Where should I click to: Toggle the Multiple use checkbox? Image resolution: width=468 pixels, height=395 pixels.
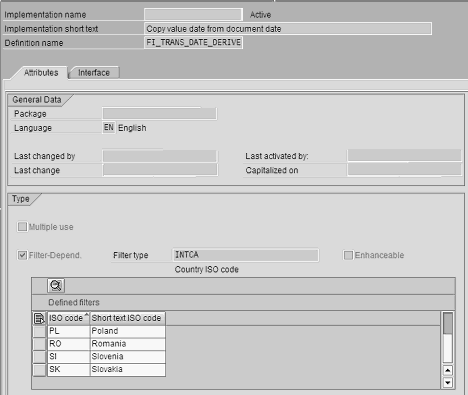[x=22, y=227]
